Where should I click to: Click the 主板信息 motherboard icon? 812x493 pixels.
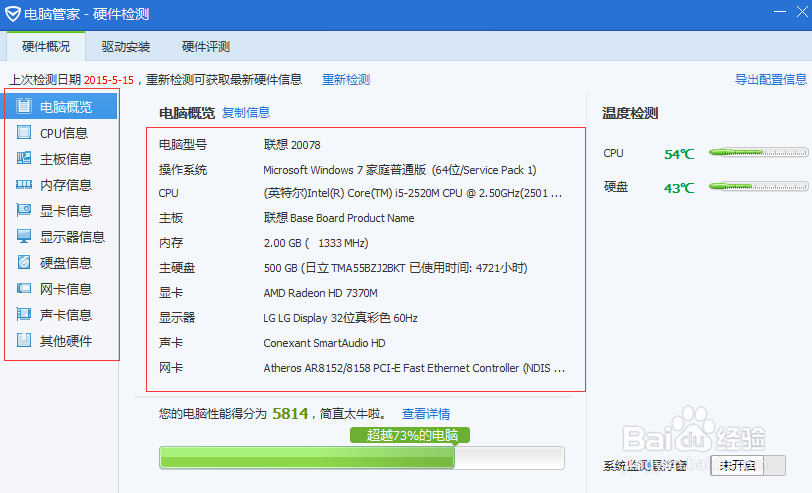[x=23, y=158]
